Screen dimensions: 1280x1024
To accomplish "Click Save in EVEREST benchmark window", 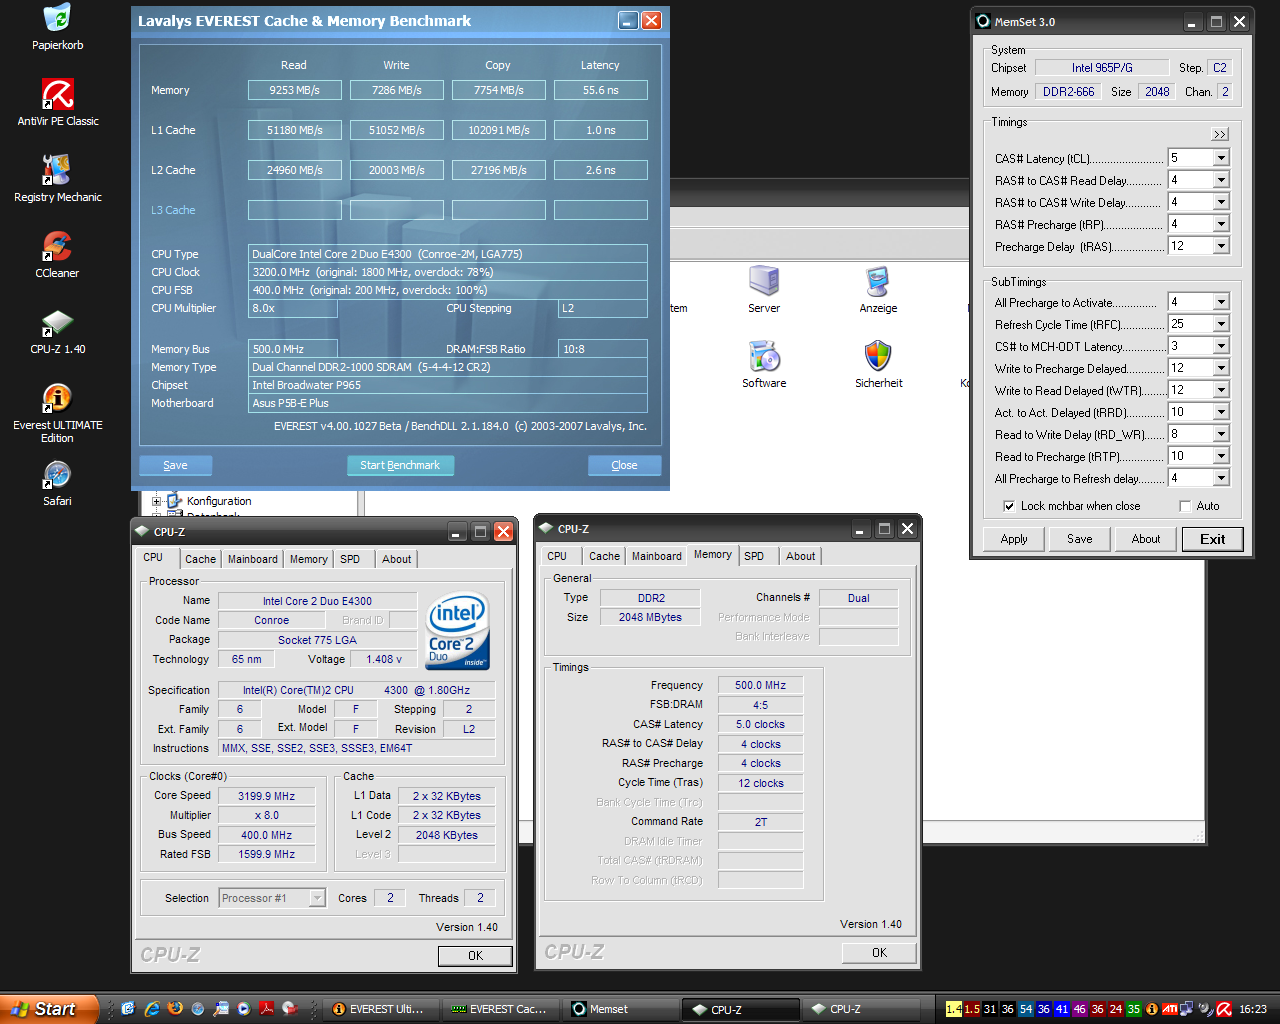I will 175,465.
